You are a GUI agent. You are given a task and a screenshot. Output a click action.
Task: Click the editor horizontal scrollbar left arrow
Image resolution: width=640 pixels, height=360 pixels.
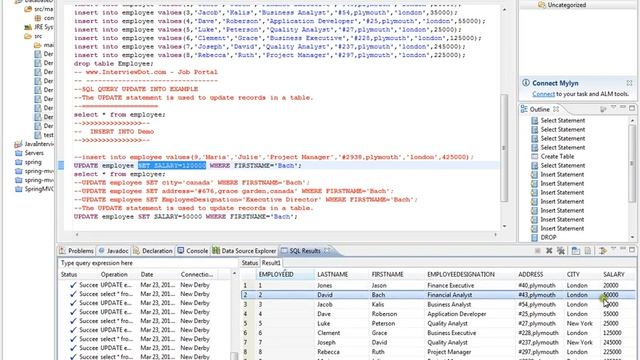pyautogui.click(x=77, y=234)
